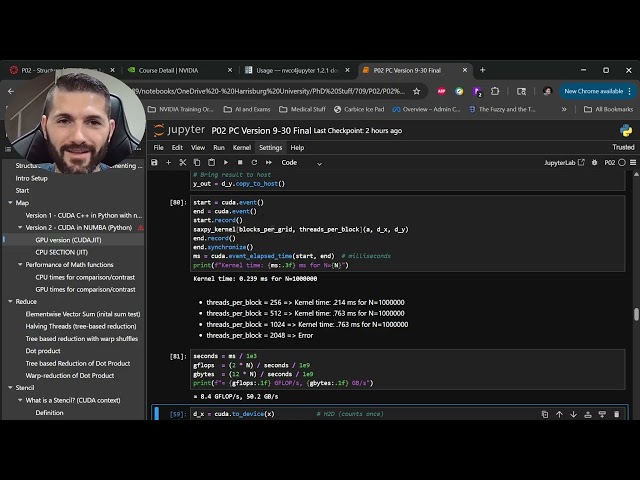
Task: Move the active cell up with arrow icon
Action: (559, 414)
